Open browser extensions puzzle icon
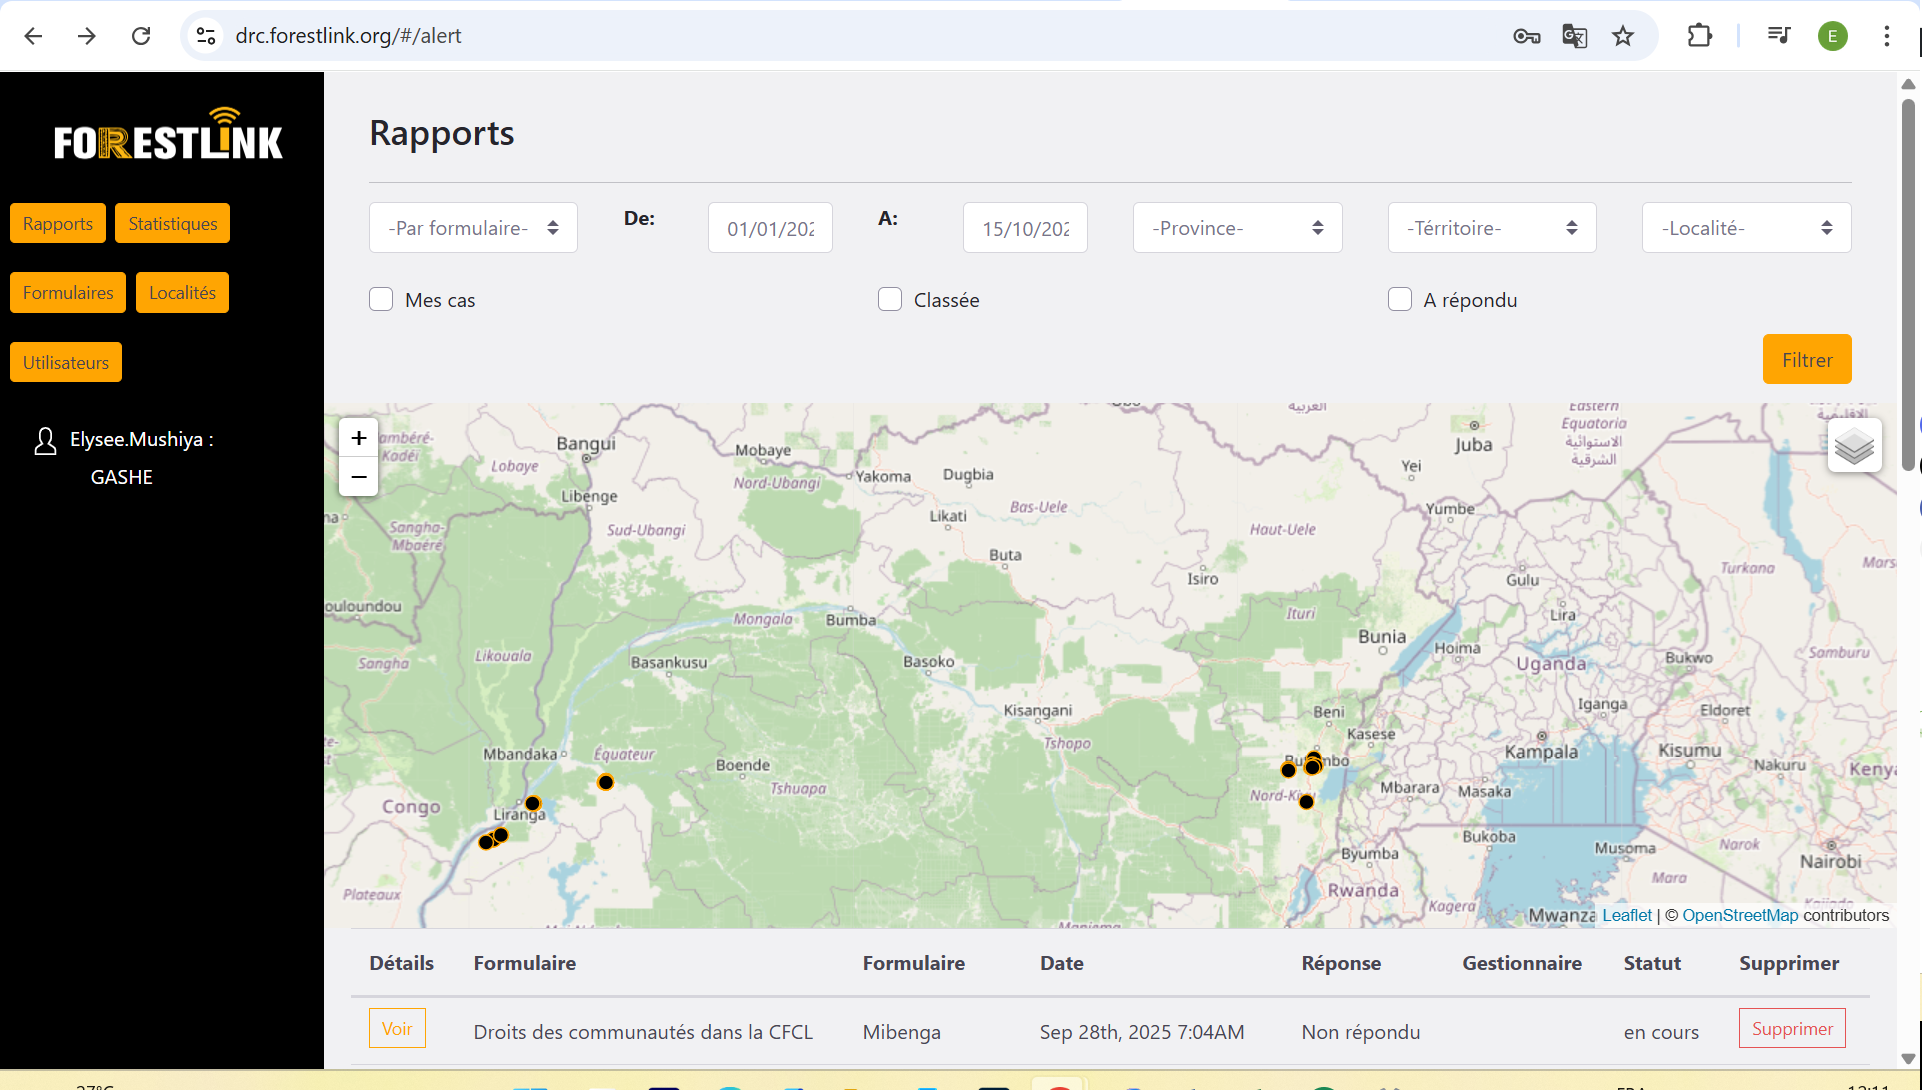1922x1090 pixels. click(1699, 36)
